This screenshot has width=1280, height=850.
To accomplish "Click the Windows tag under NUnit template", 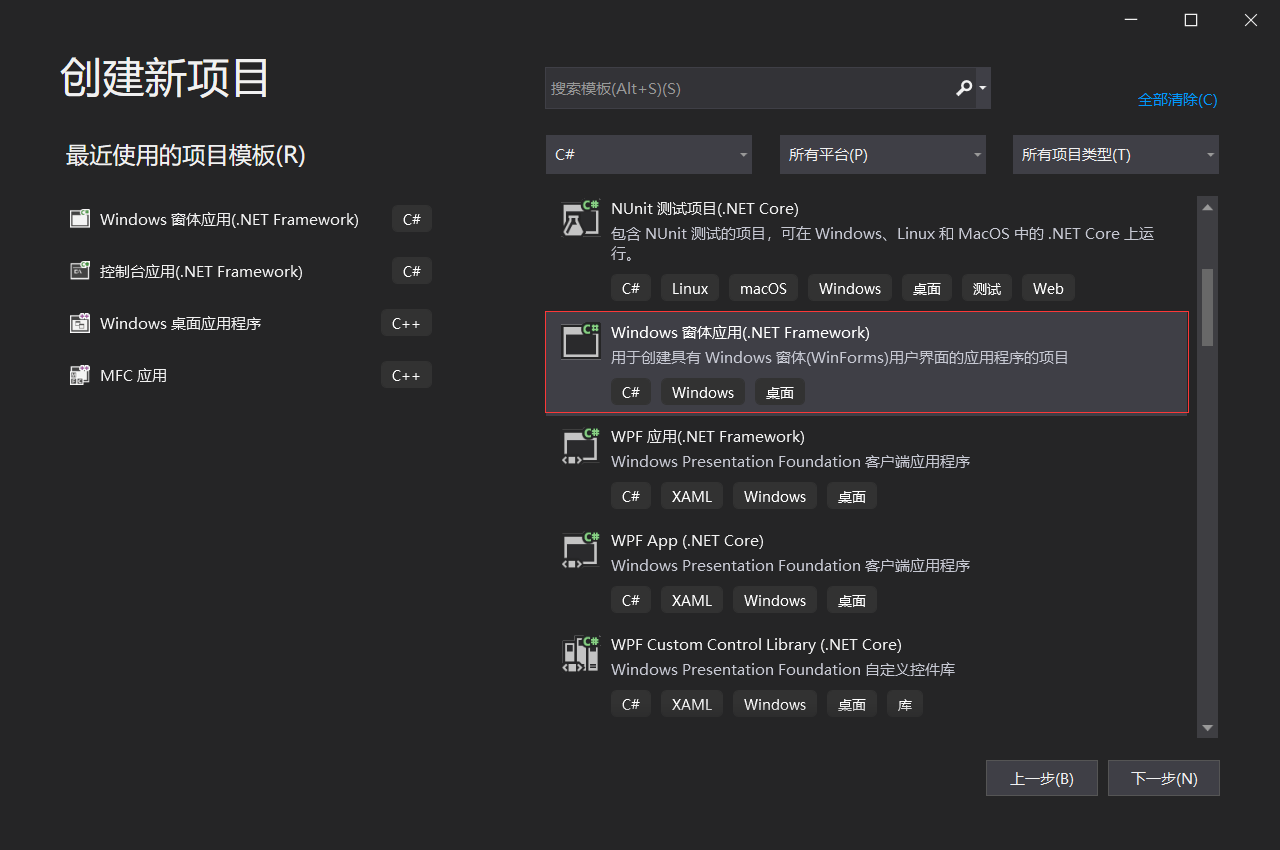I will point(850,288).
